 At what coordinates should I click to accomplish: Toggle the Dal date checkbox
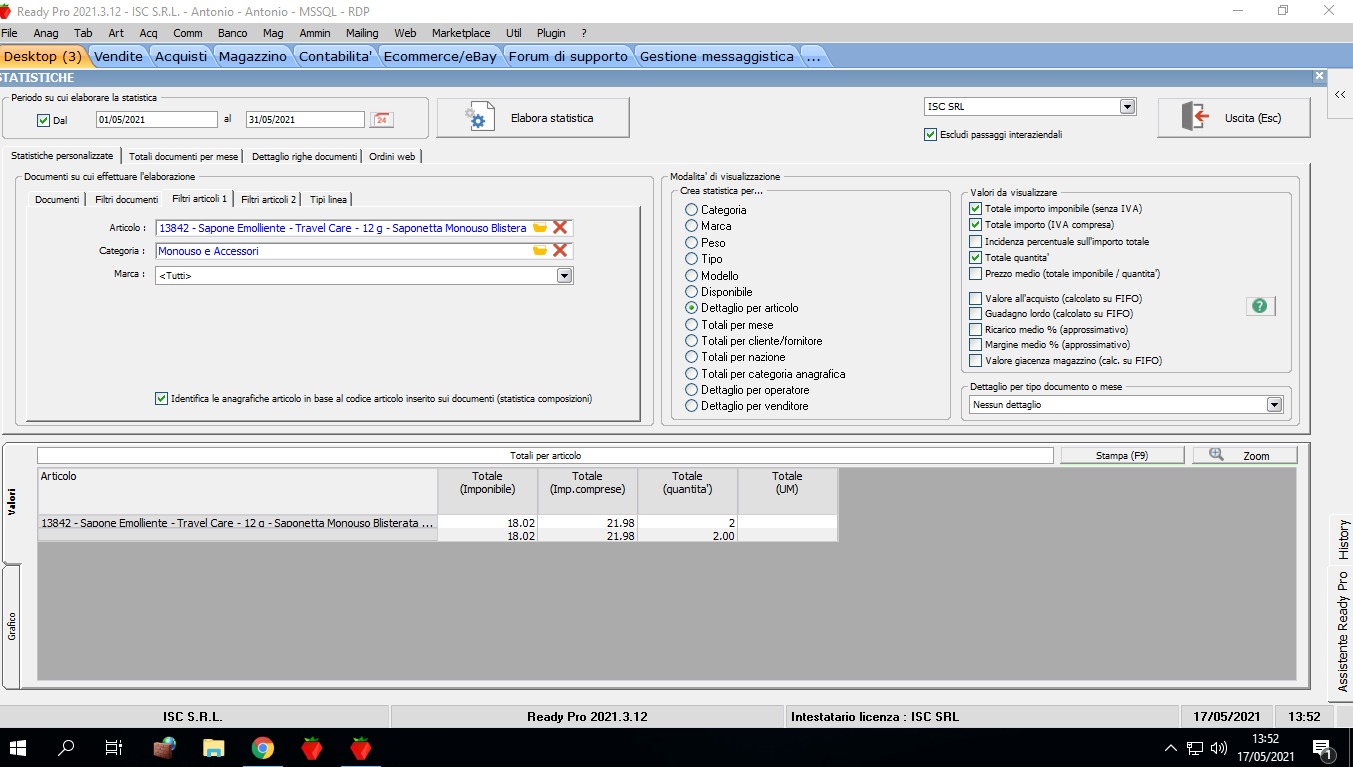(43, 120)
